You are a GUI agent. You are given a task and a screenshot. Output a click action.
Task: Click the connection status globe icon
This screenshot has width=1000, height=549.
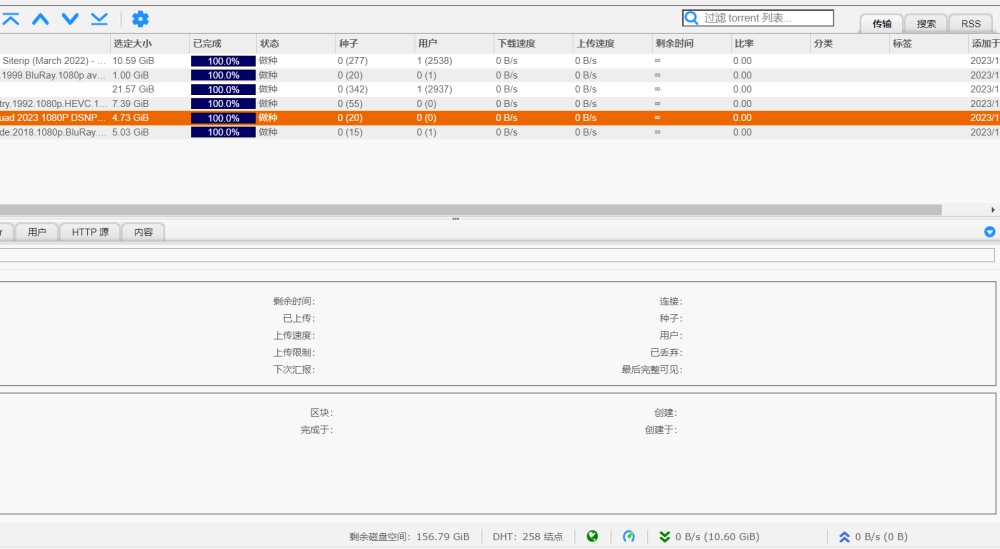pos(592,536)
